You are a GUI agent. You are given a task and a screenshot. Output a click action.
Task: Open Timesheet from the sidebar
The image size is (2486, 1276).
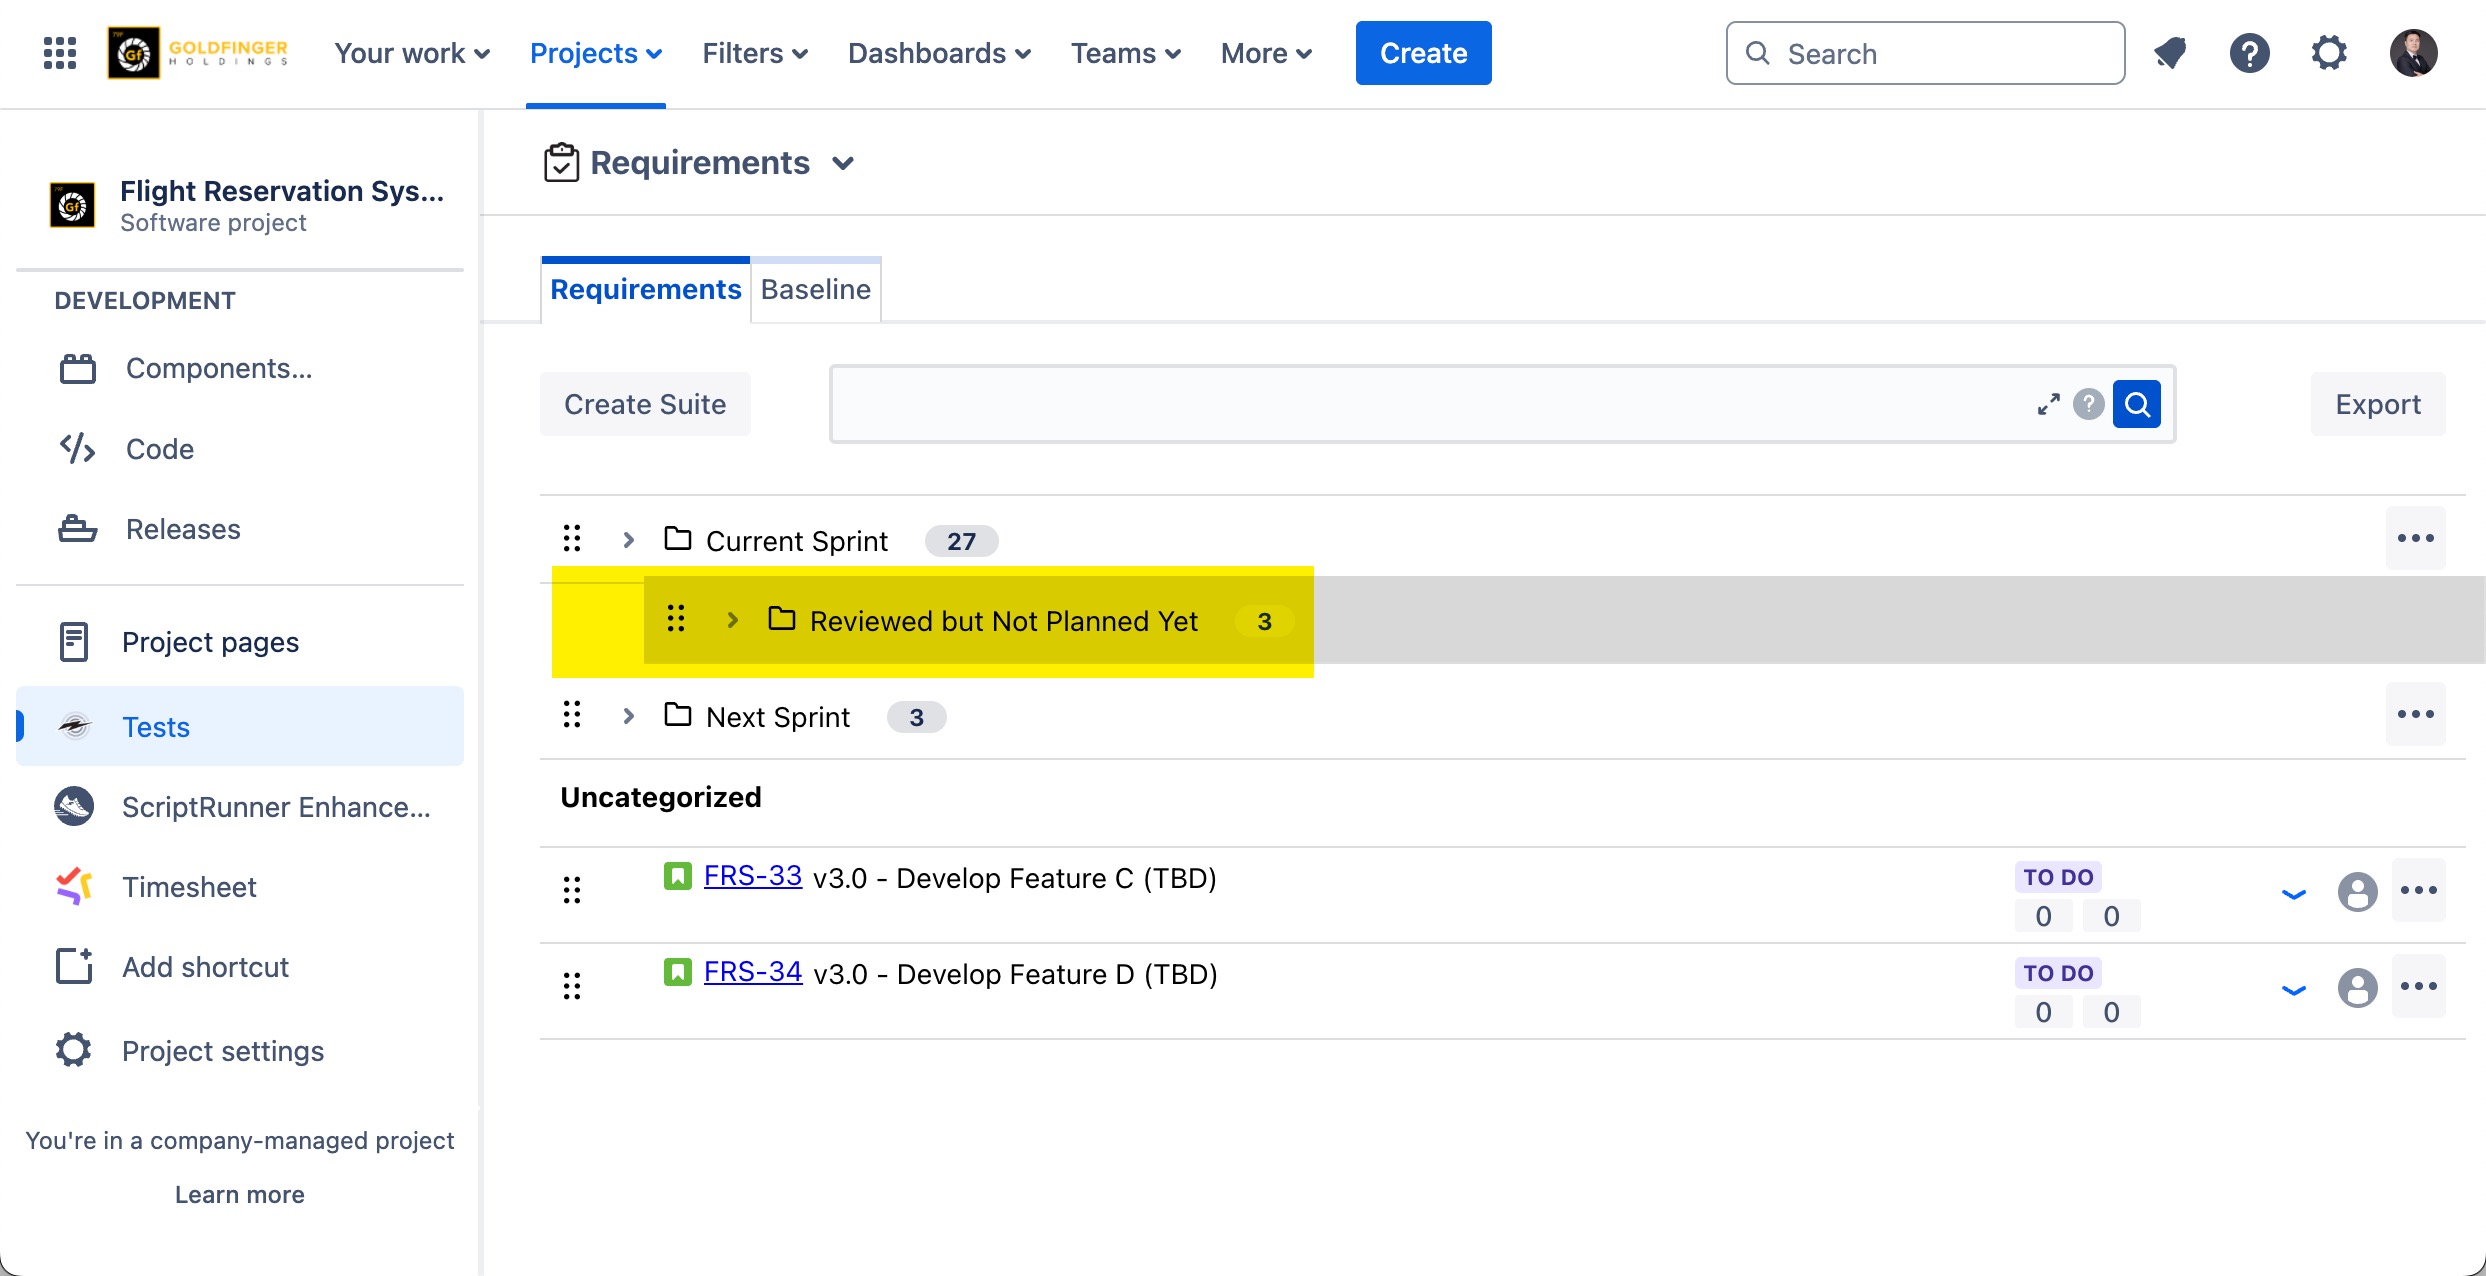tap(189, 887)
